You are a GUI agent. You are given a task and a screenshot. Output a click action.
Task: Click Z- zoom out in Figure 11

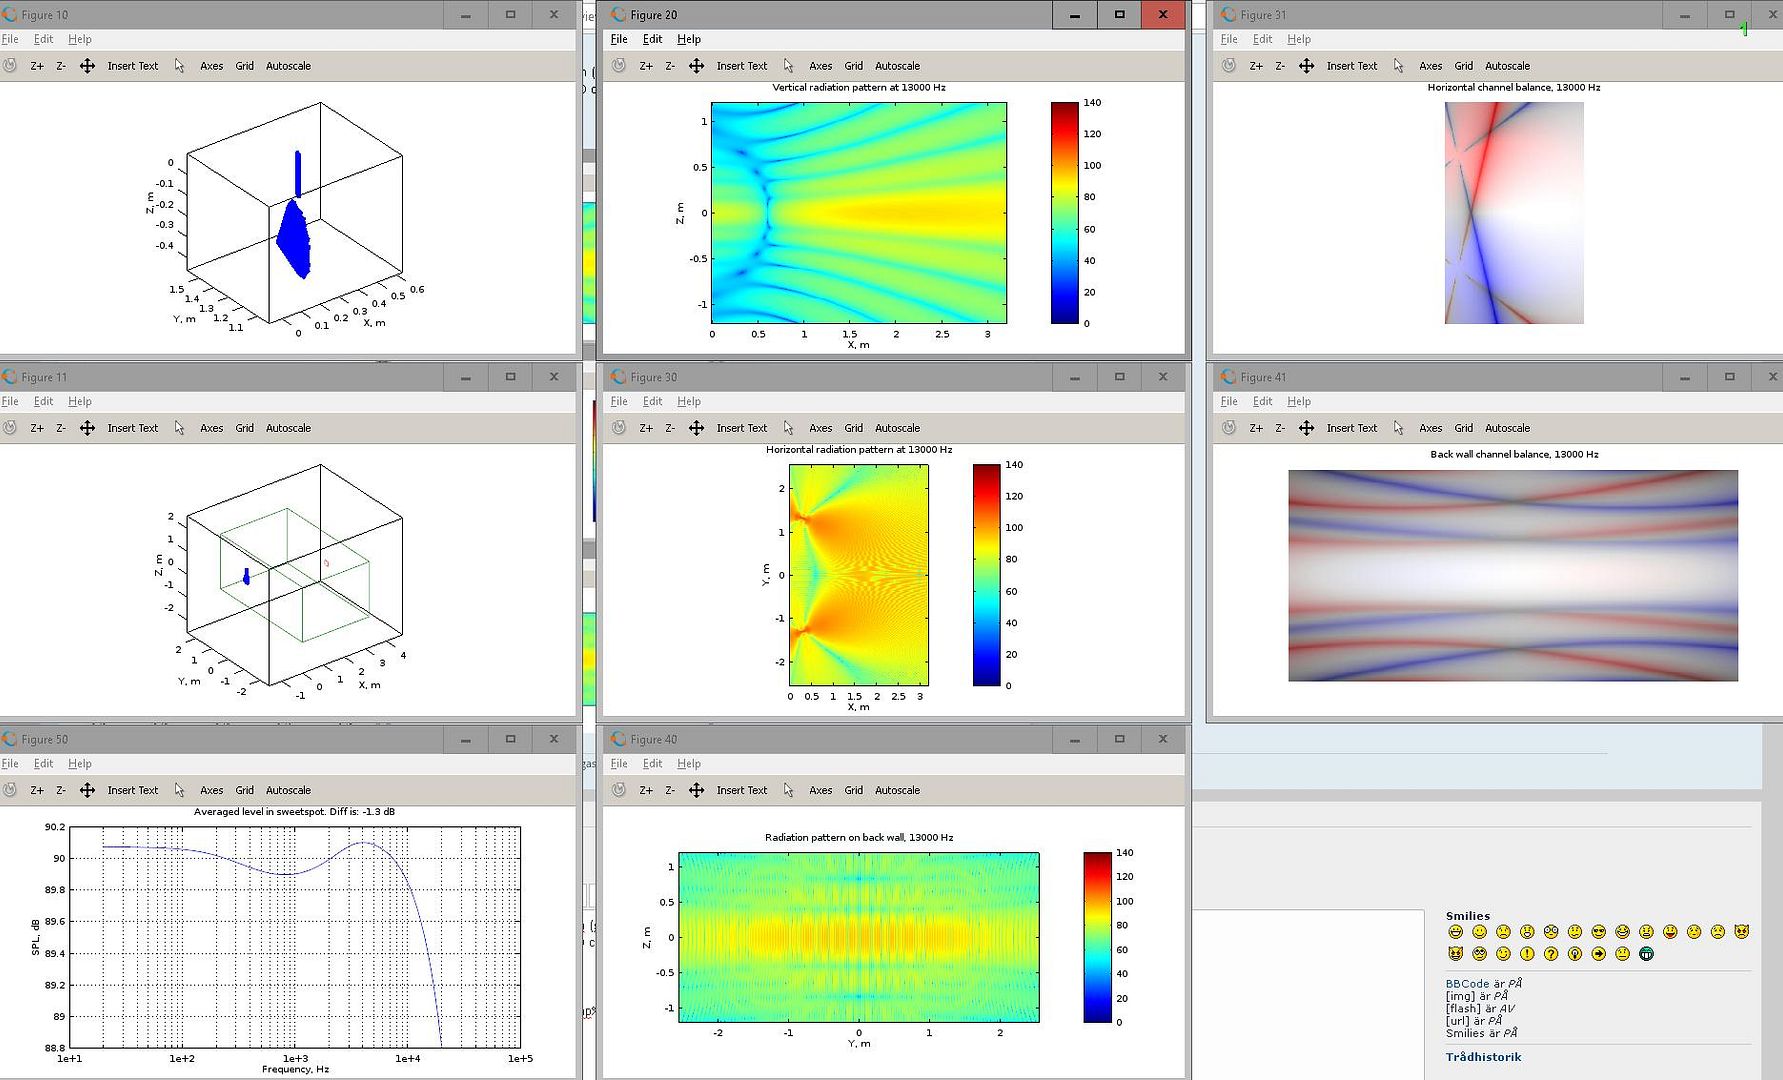(61, 428)
